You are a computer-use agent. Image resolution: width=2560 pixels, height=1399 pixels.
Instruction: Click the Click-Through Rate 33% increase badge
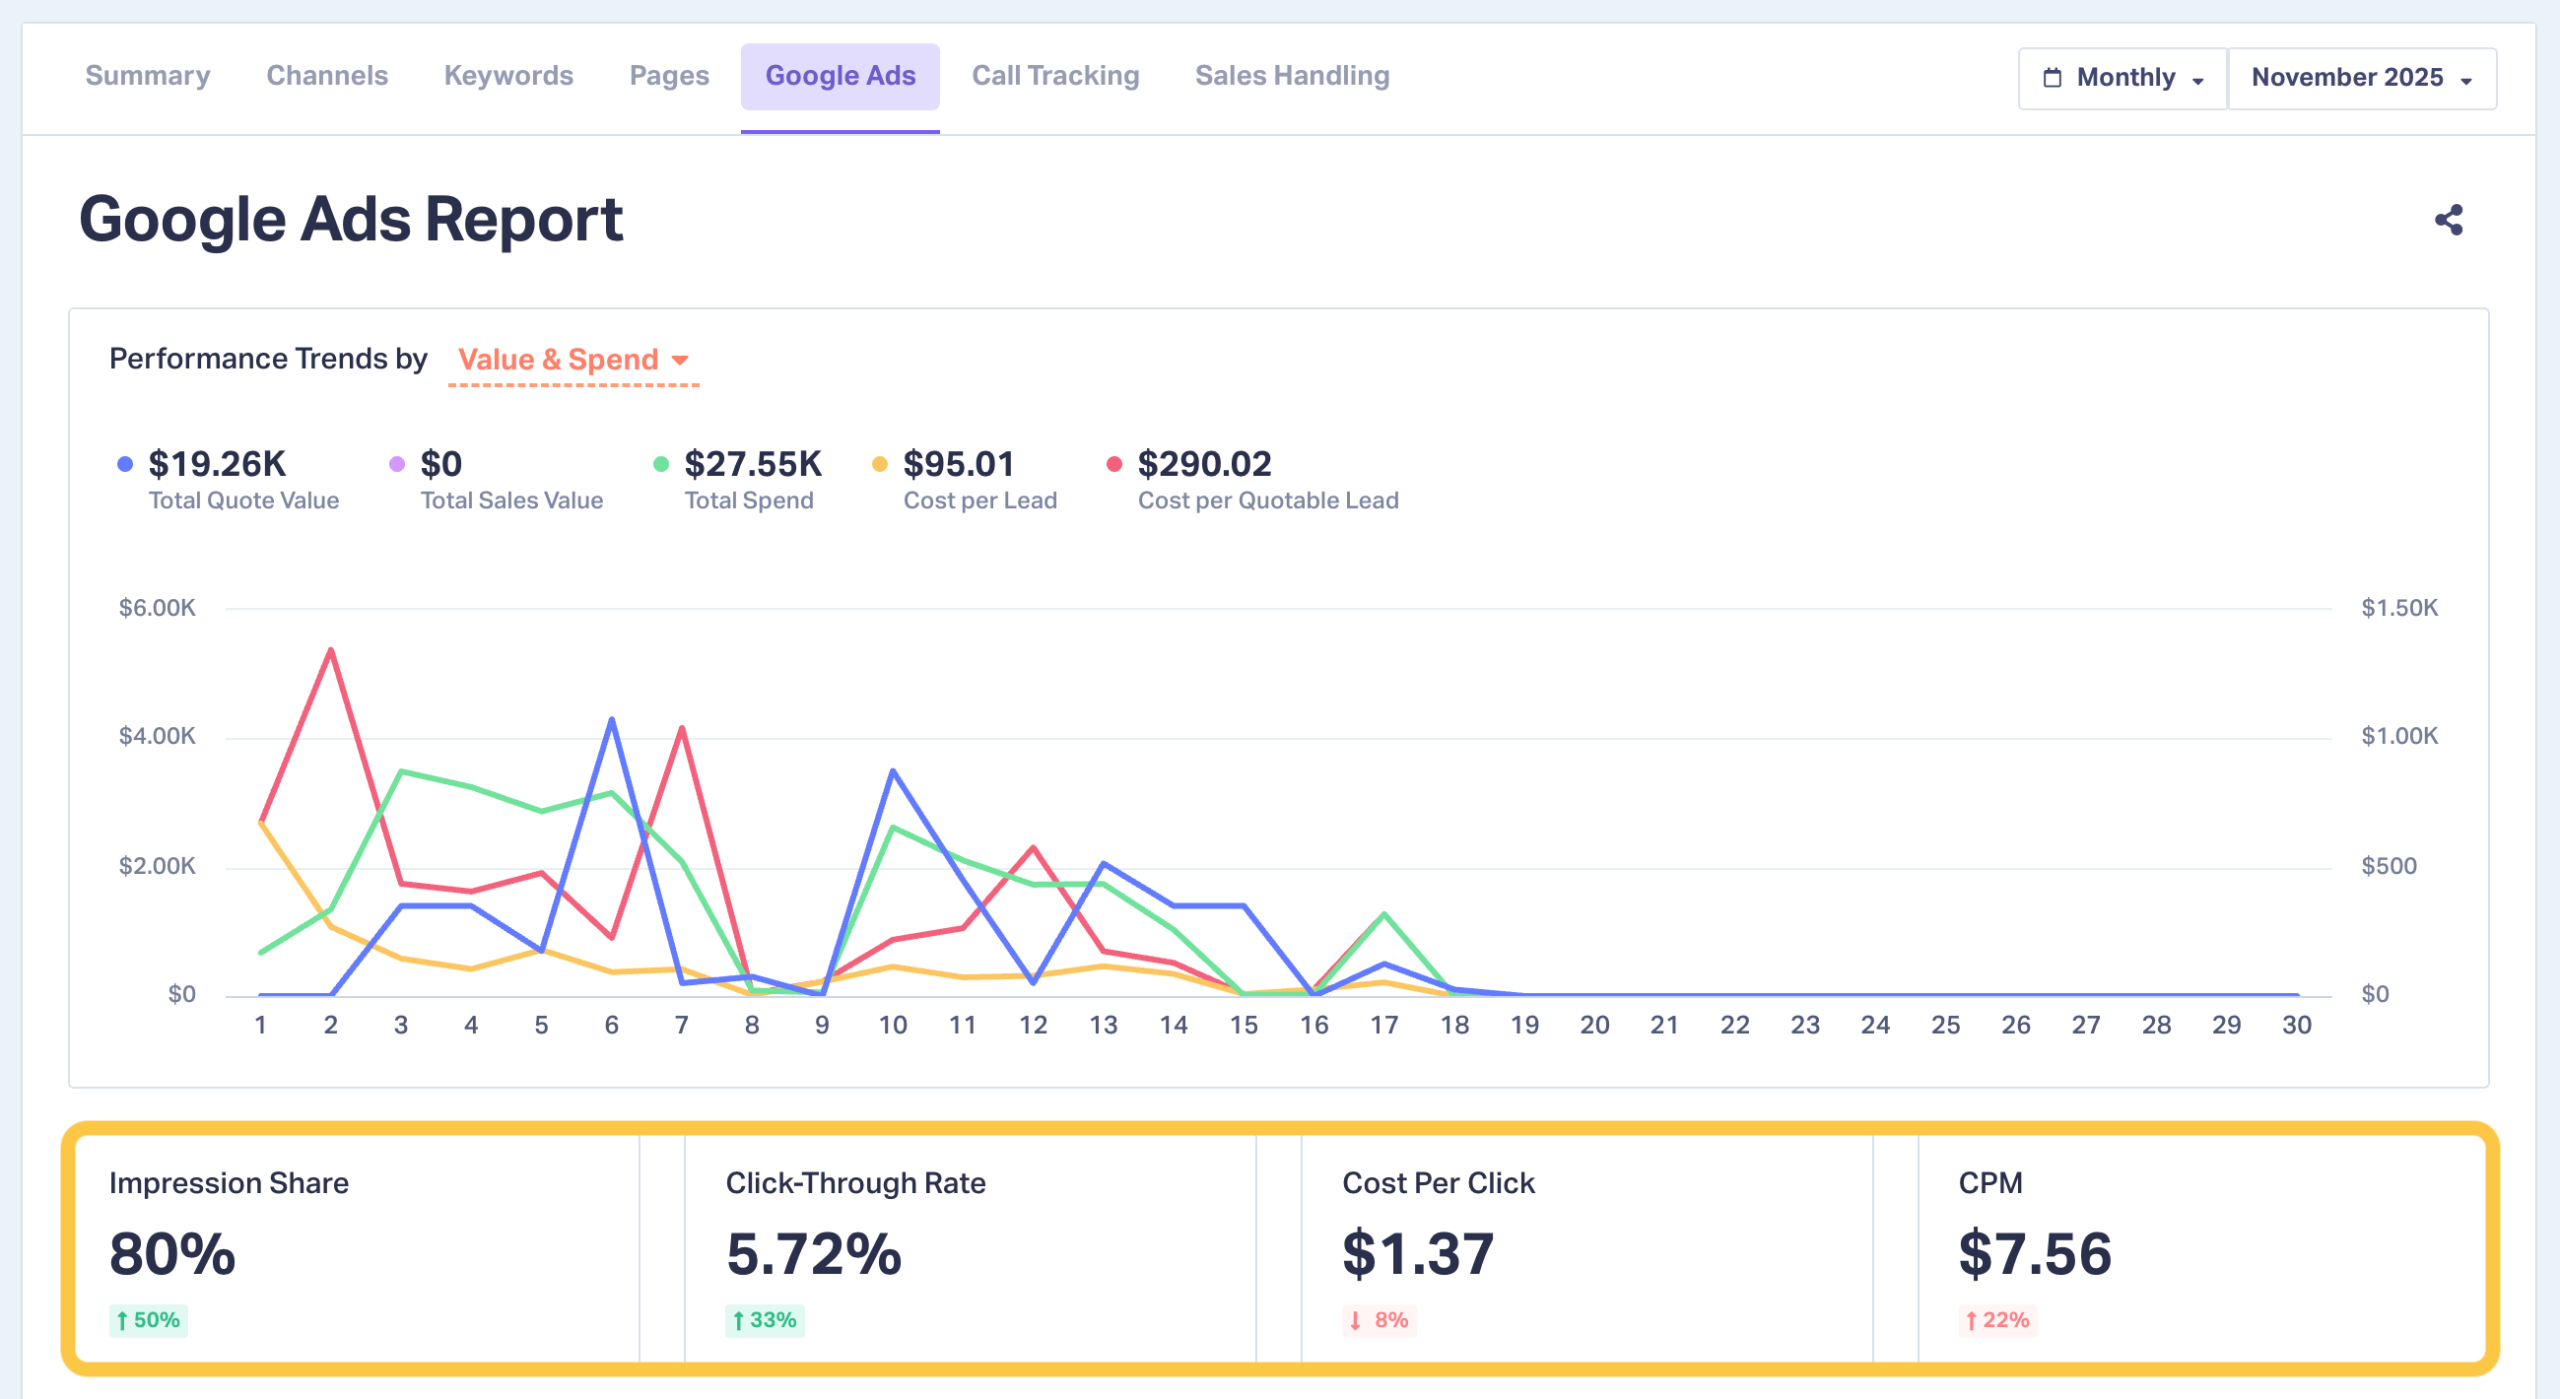tap(765, 1320)
